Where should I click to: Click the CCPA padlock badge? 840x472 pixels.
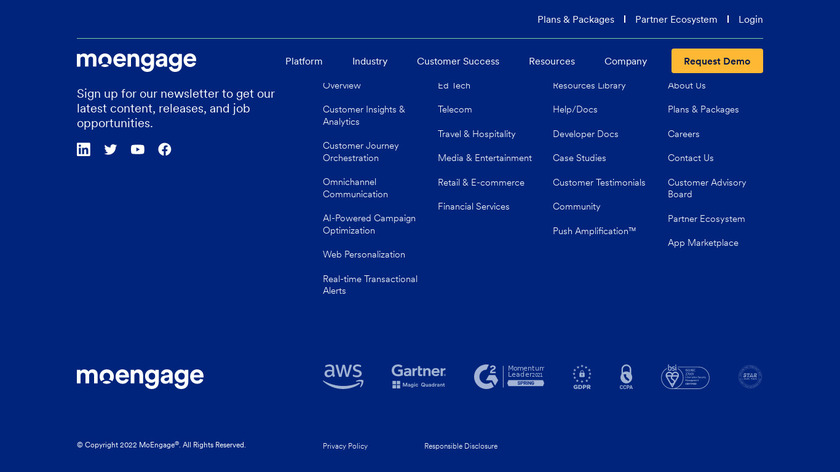[x=626, y=377]
